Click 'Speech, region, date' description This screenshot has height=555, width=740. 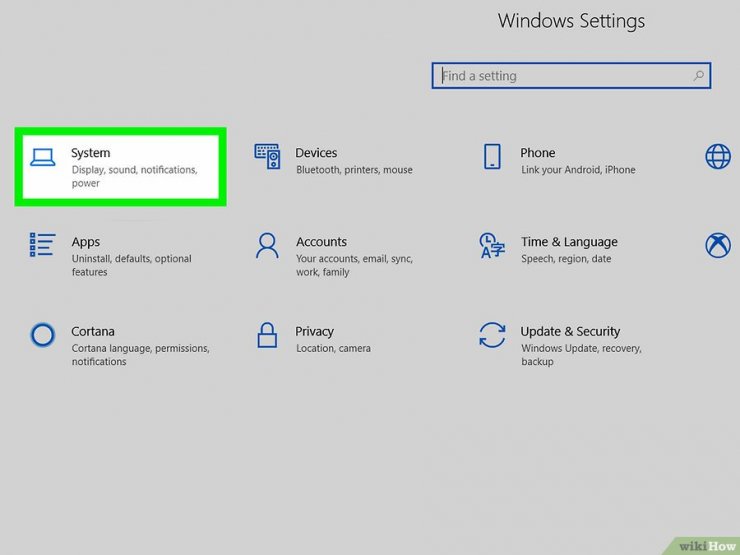566,259
